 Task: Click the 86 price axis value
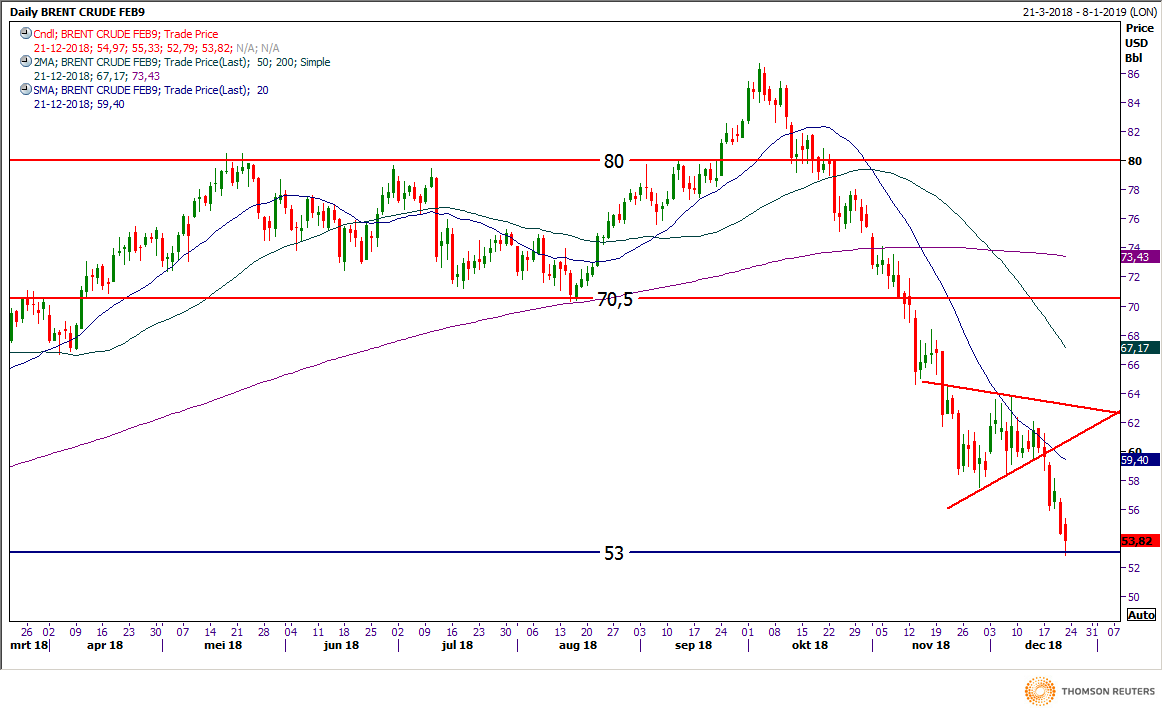coord(1133,74)
